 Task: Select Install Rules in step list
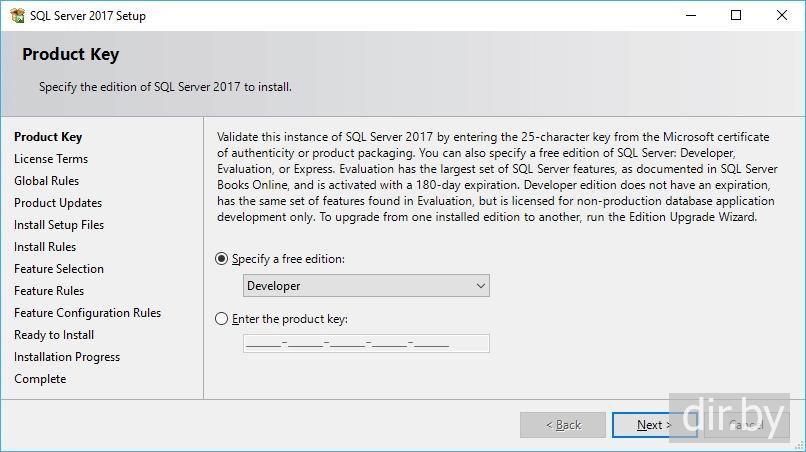[45, 247]
